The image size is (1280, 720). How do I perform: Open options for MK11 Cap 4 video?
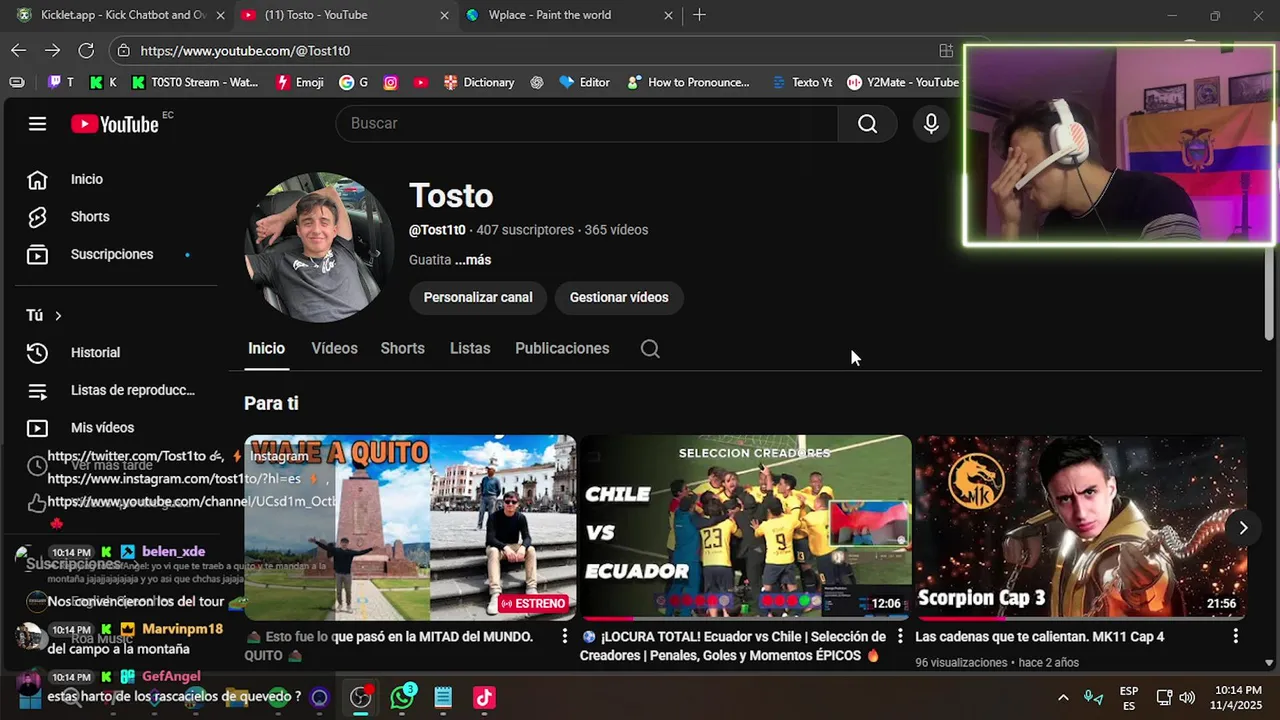1235,637
